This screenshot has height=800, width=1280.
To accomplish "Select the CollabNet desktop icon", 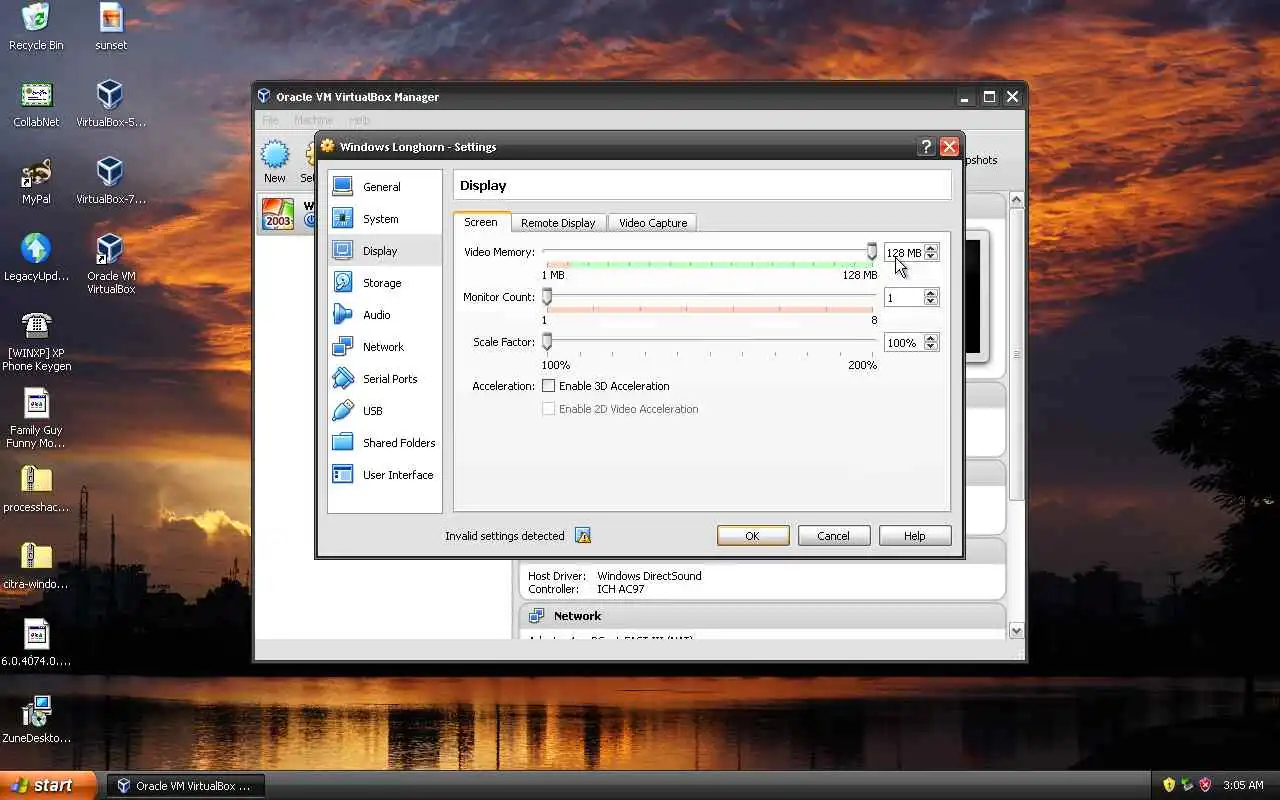I will [x=36, y=104].
